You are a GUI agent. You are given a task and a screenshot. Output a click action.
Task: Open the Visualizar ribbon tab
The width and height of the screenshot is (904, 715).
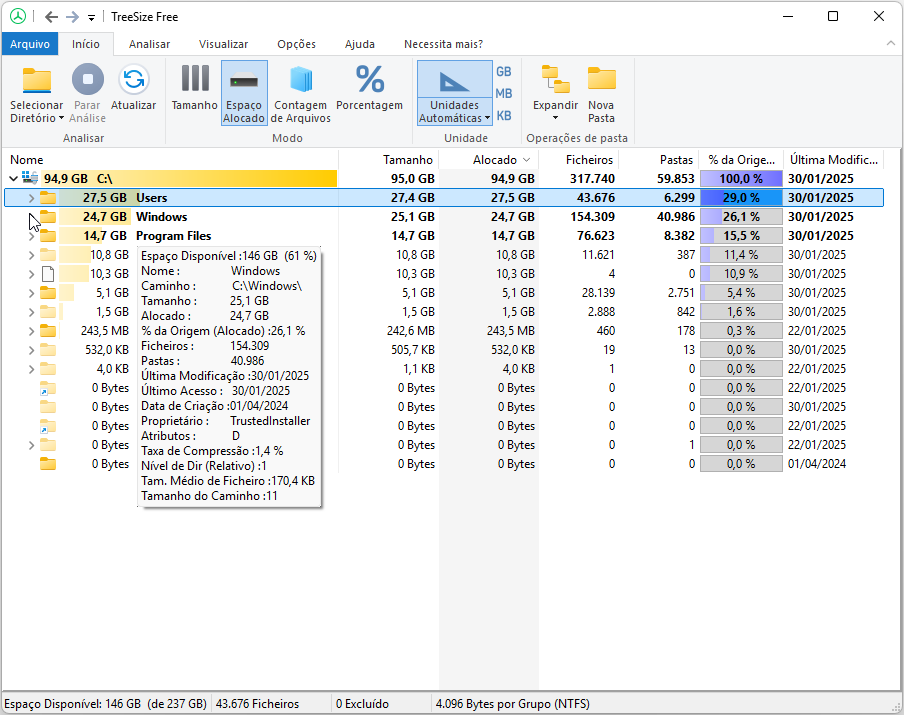pyautogui.click(x=223, y=44)
